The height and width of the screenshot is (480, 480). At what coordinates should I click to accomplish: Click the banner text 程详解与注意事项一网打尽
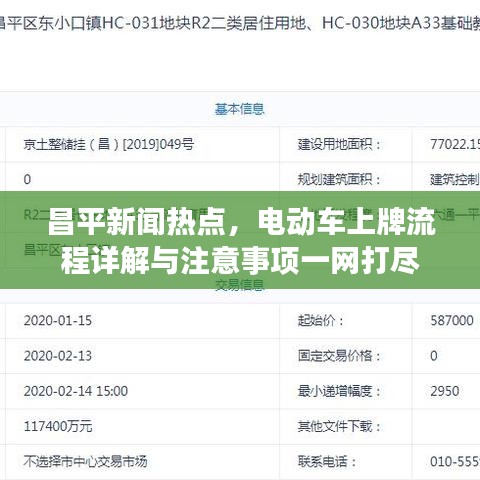tap(240, 261)
